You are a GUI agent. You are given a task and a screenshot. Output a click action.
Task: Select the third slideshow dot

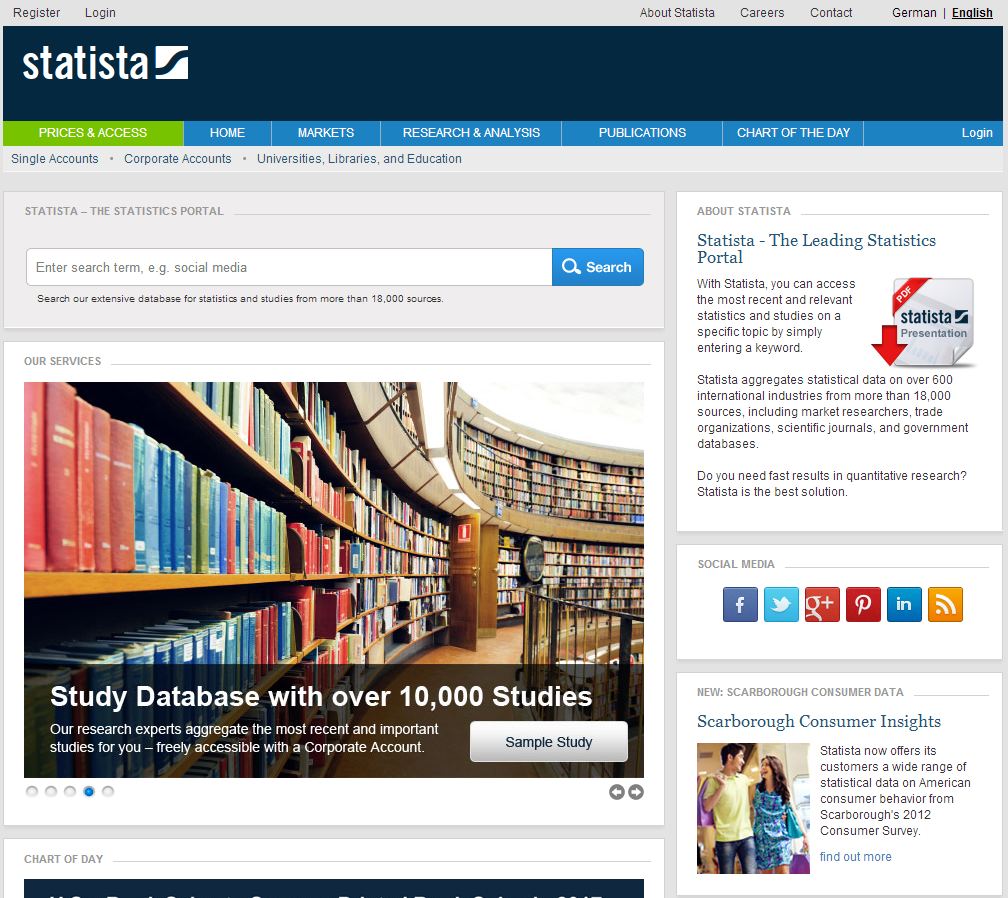click(x=70, y=791)
